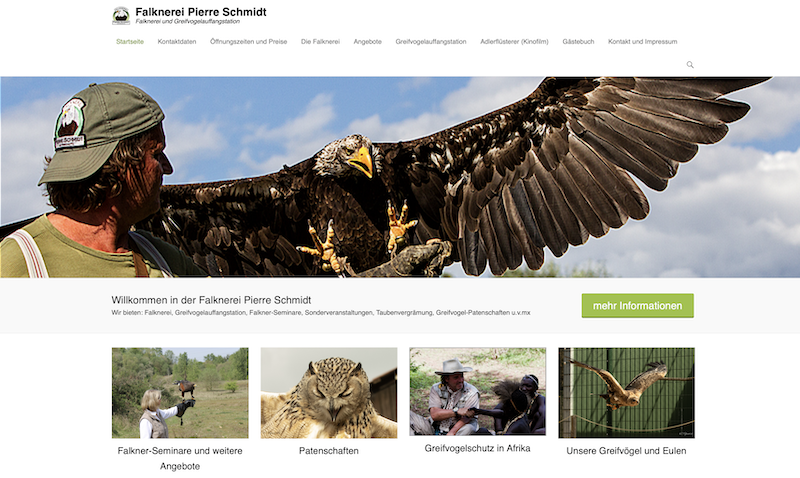The image size is (800, 478).
Task: Open the Falkner-Seminare thumbnail image
Action: (180, 393)
